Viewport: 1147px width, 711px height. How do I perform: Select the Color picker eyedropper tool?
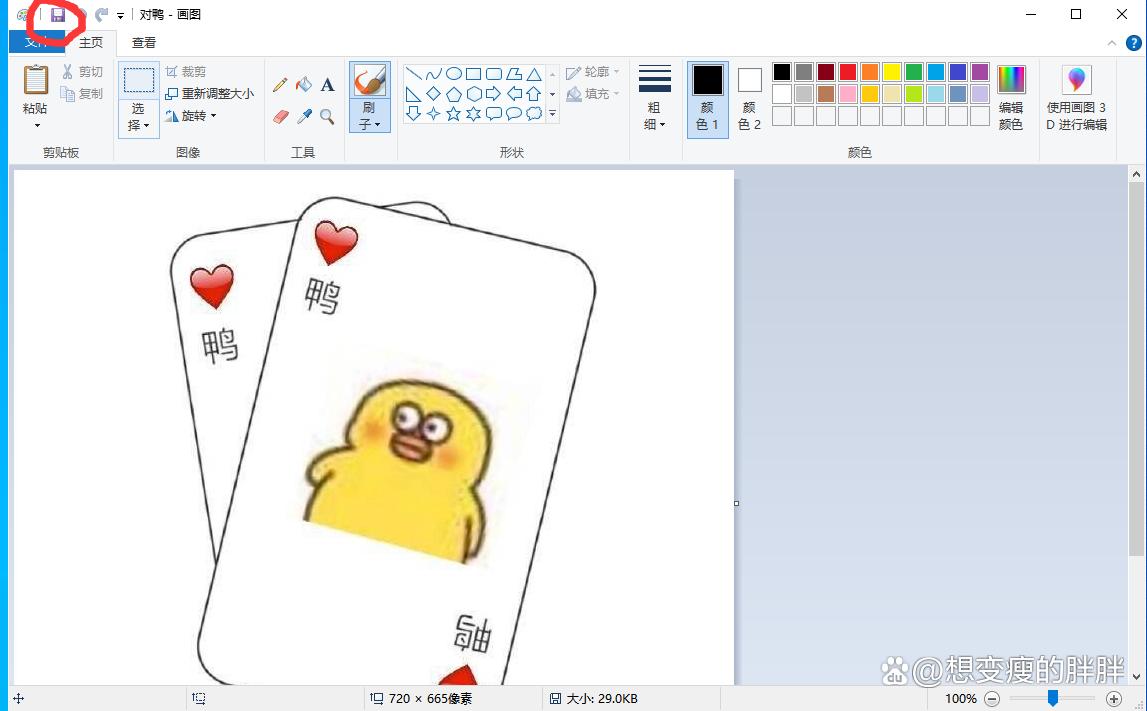[x=304, y=117]
